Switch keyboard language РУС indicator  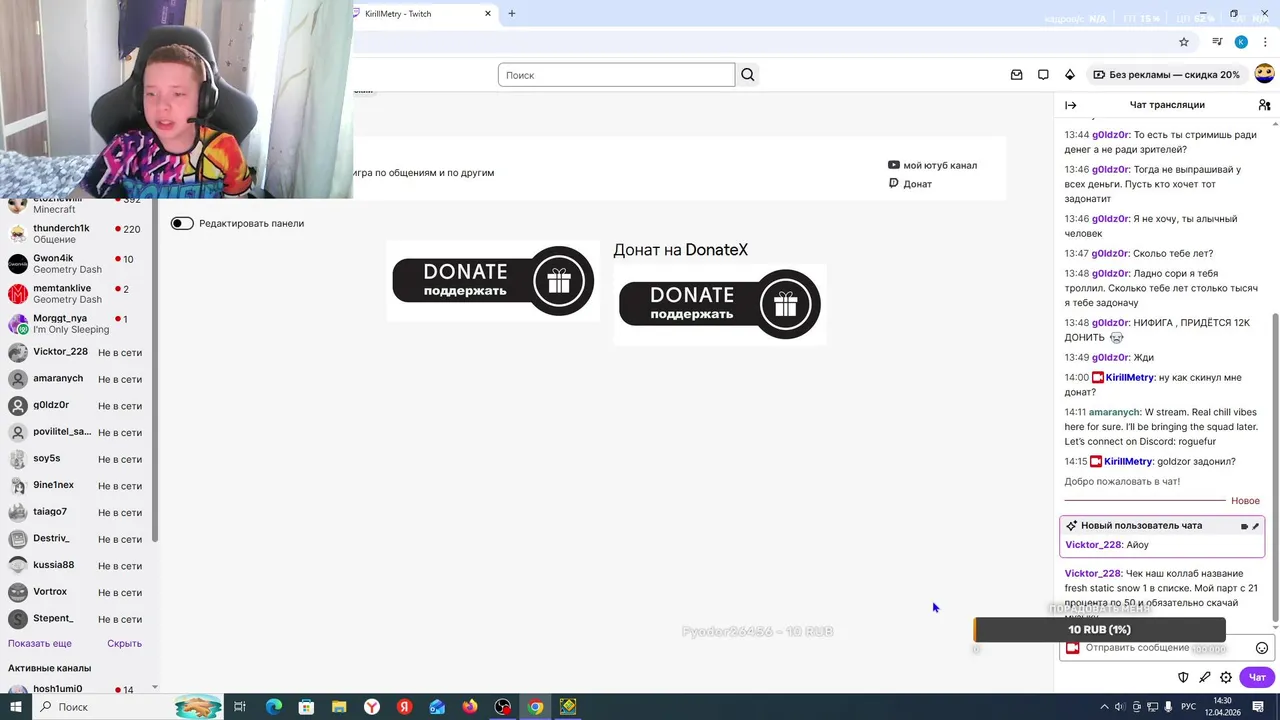pyautogui.click(x=1190, y=707)
